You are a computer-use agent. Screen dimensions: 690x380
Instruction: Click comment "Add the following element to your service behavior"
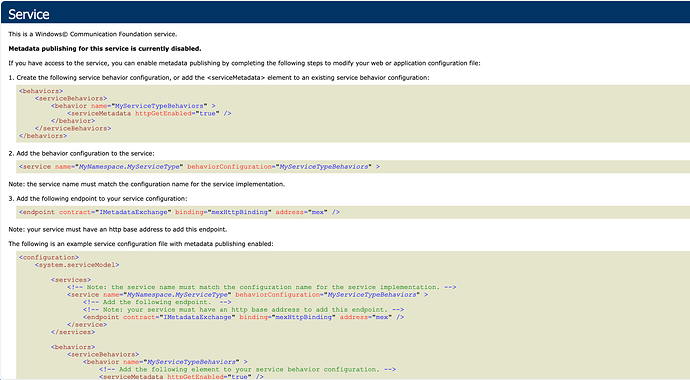pos(247,369)
